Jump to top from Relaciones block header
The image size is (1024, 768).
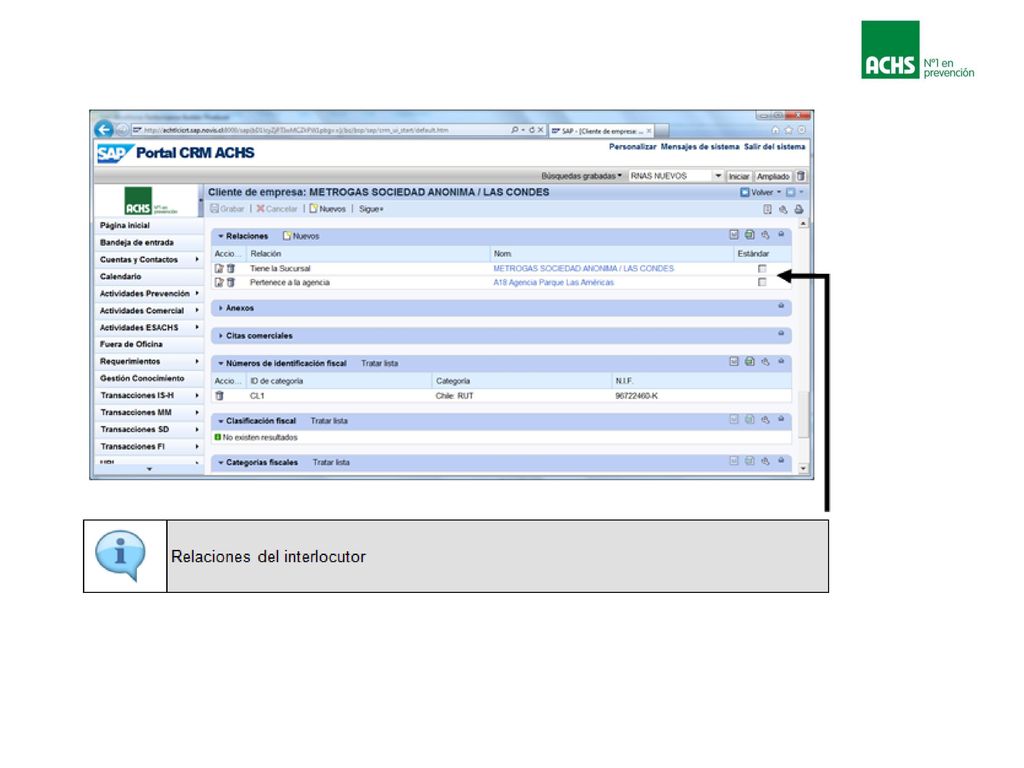781,234
